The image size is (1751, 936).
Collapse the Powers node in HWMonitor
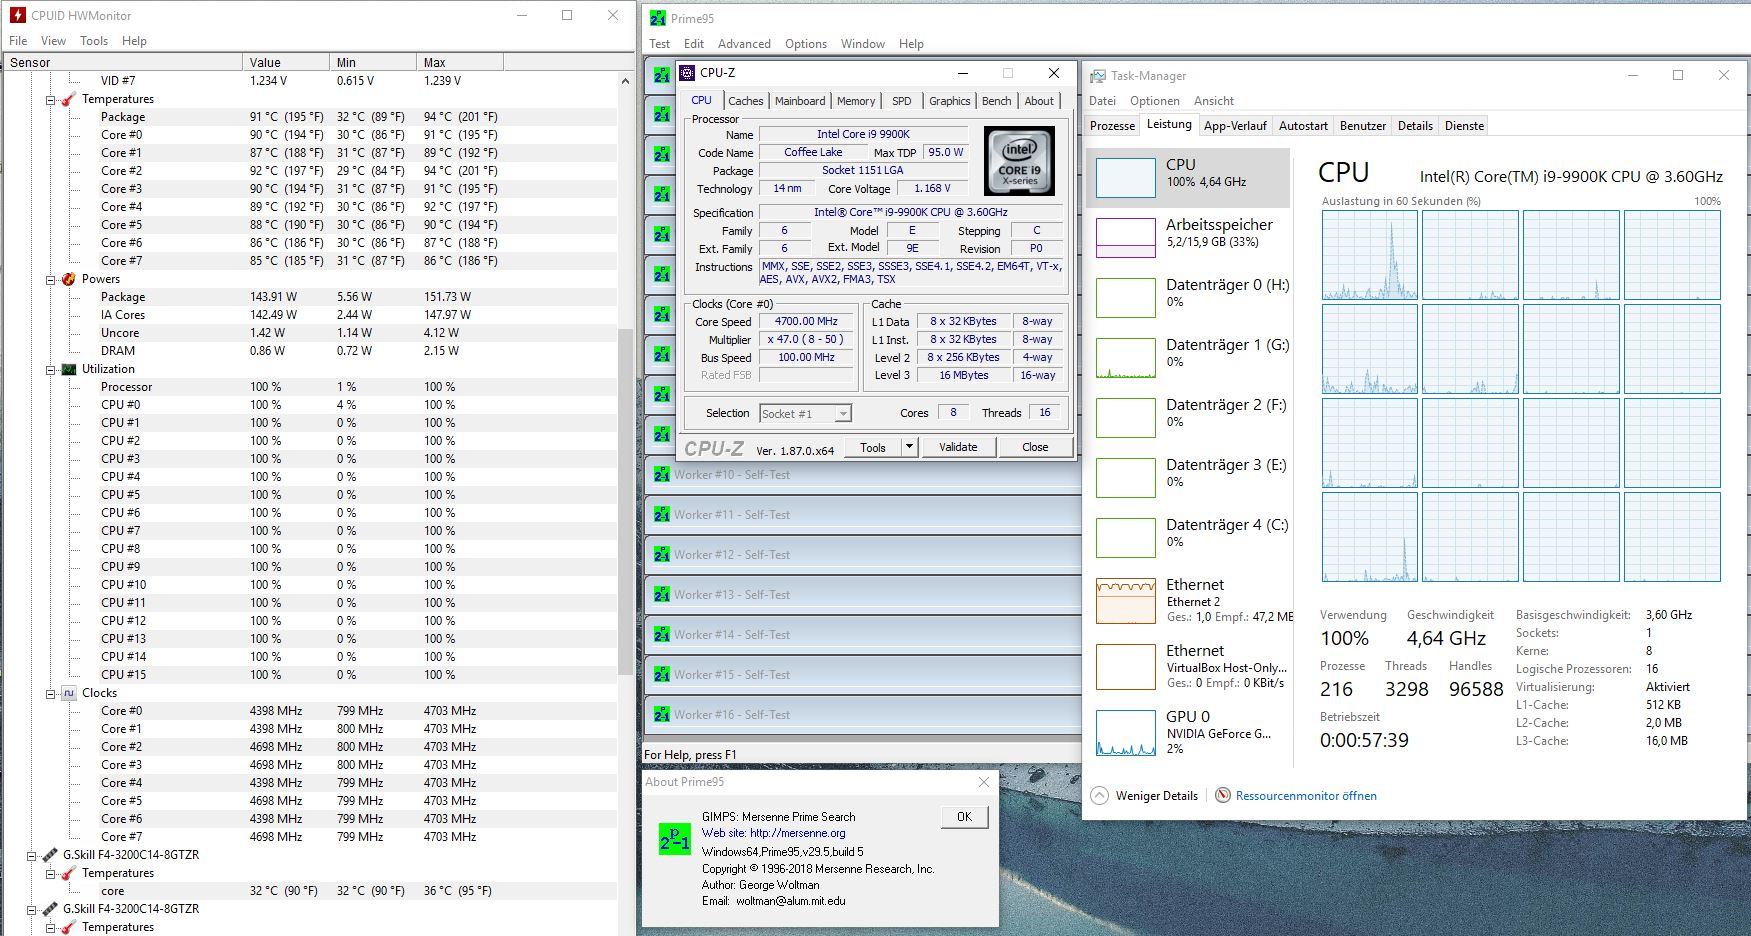pos(50,279)
